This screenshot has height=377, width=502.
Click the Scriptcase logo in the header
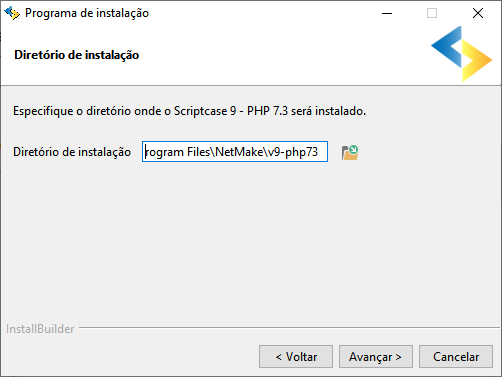coord(461,54)
